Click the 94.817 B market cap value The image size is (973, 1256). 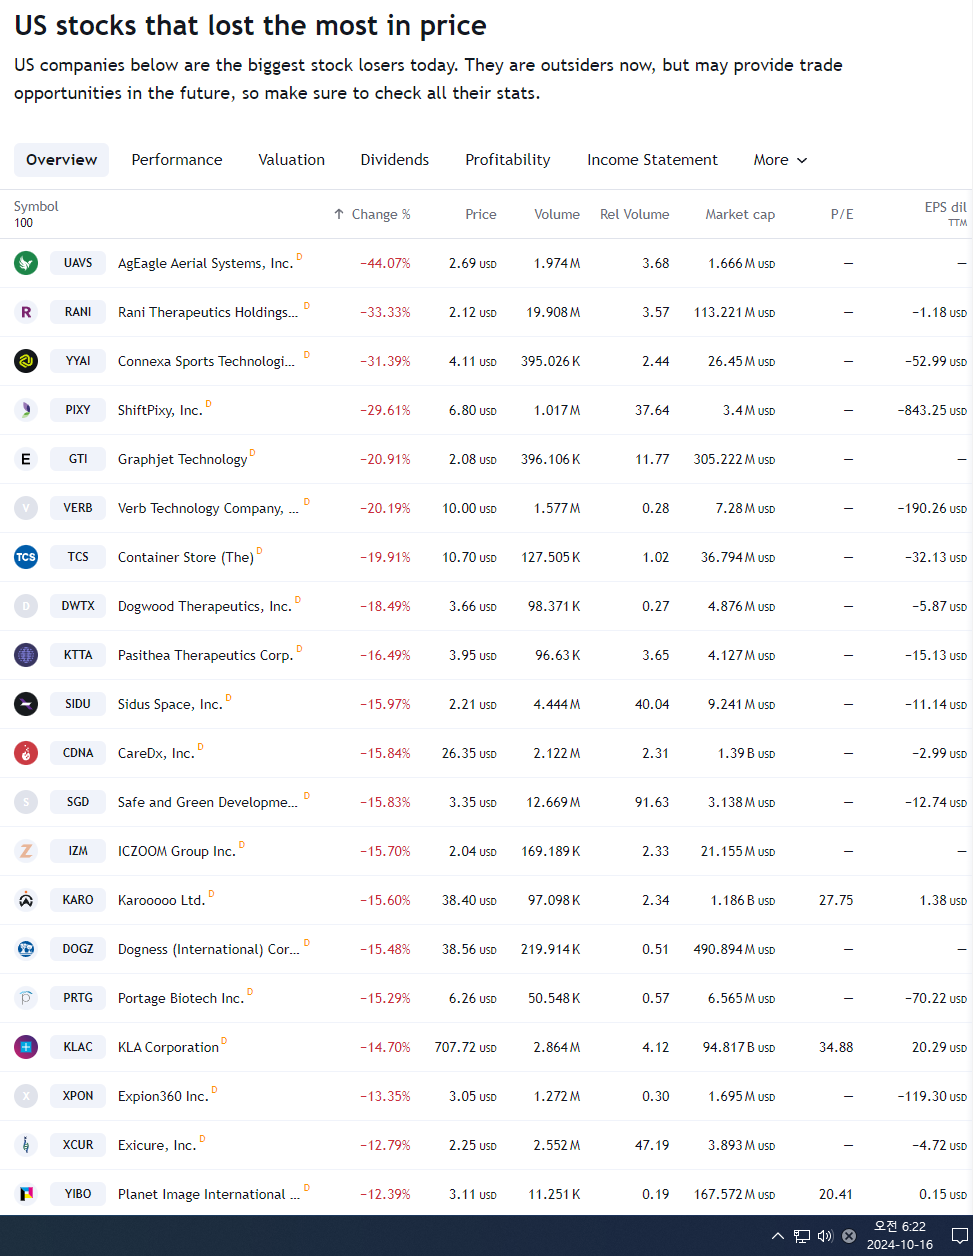pos(739,1047)
